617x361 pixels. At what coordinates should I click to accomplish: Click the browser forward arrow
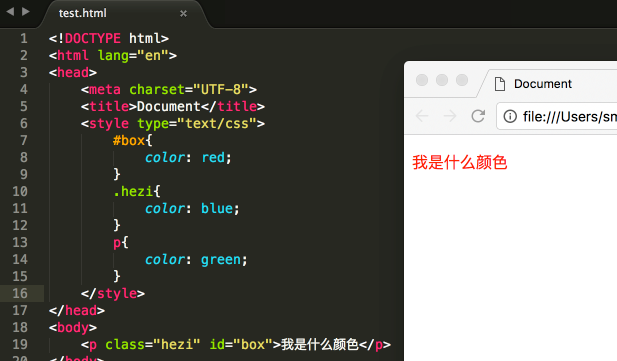[x=450, y=116]
